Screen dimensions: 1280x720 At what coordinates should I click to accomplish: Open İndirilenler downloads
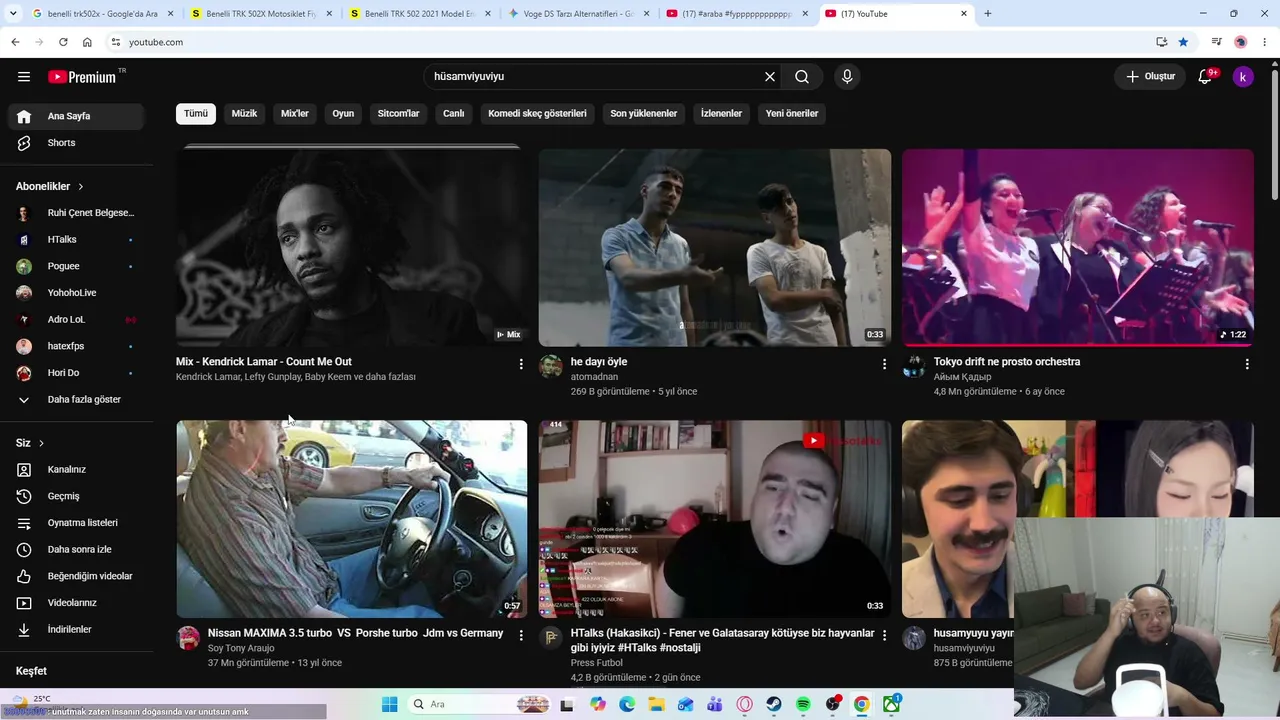(x=76, y=630)
